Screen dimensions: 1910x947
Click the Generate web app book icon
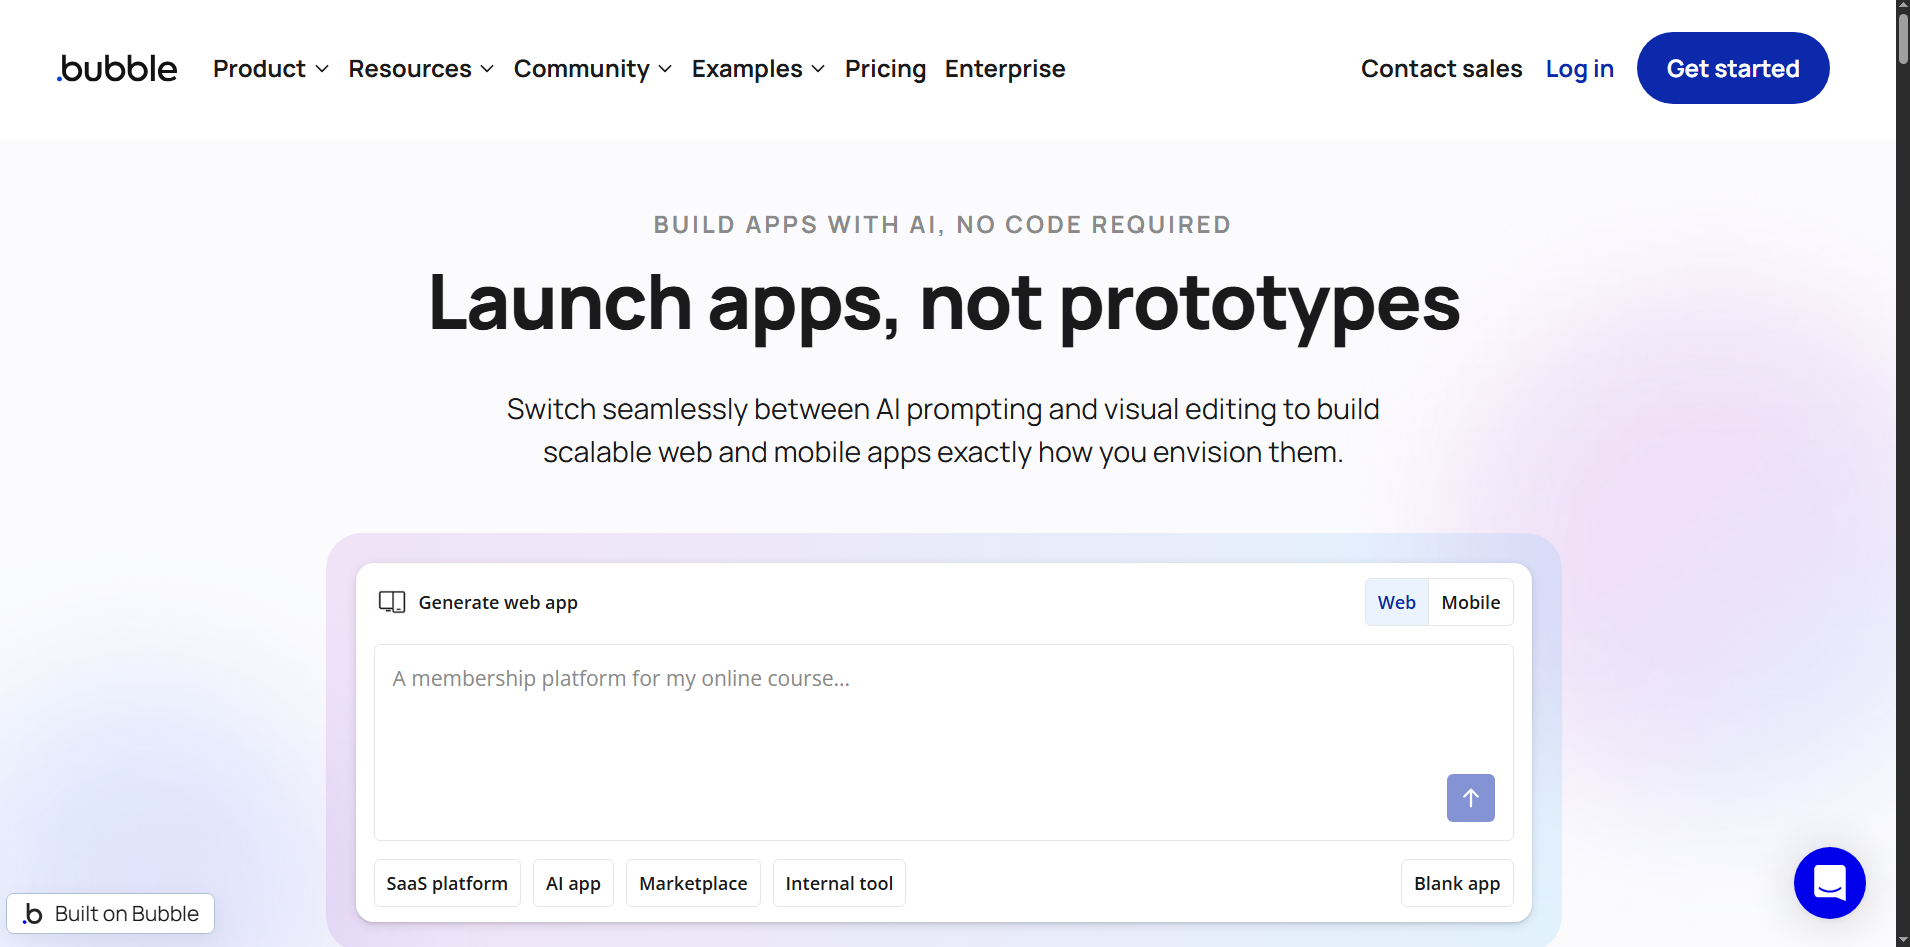point(392,602)
